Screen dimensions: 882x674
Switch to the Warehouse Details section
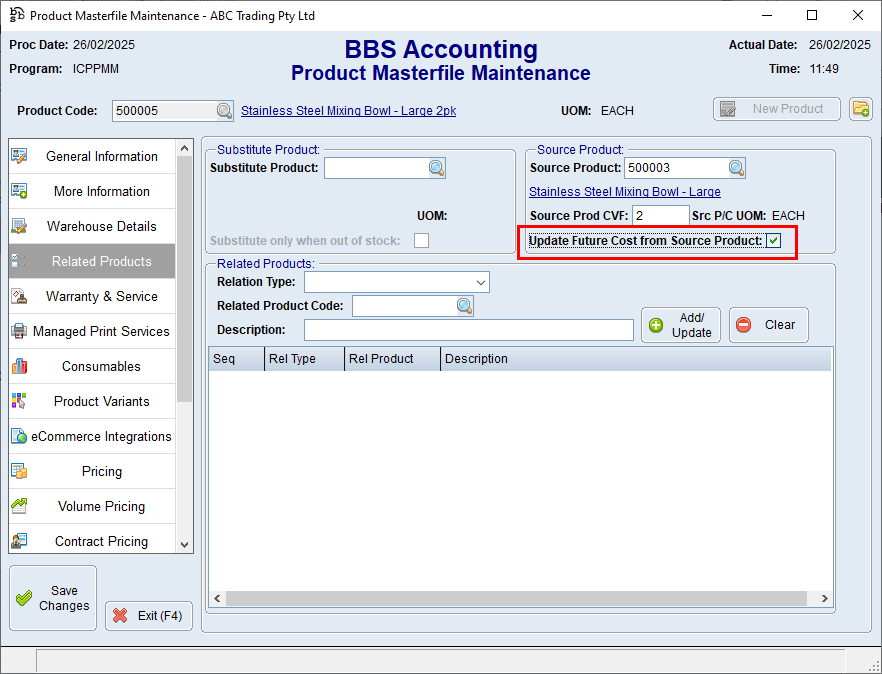(x=101, y=226)
